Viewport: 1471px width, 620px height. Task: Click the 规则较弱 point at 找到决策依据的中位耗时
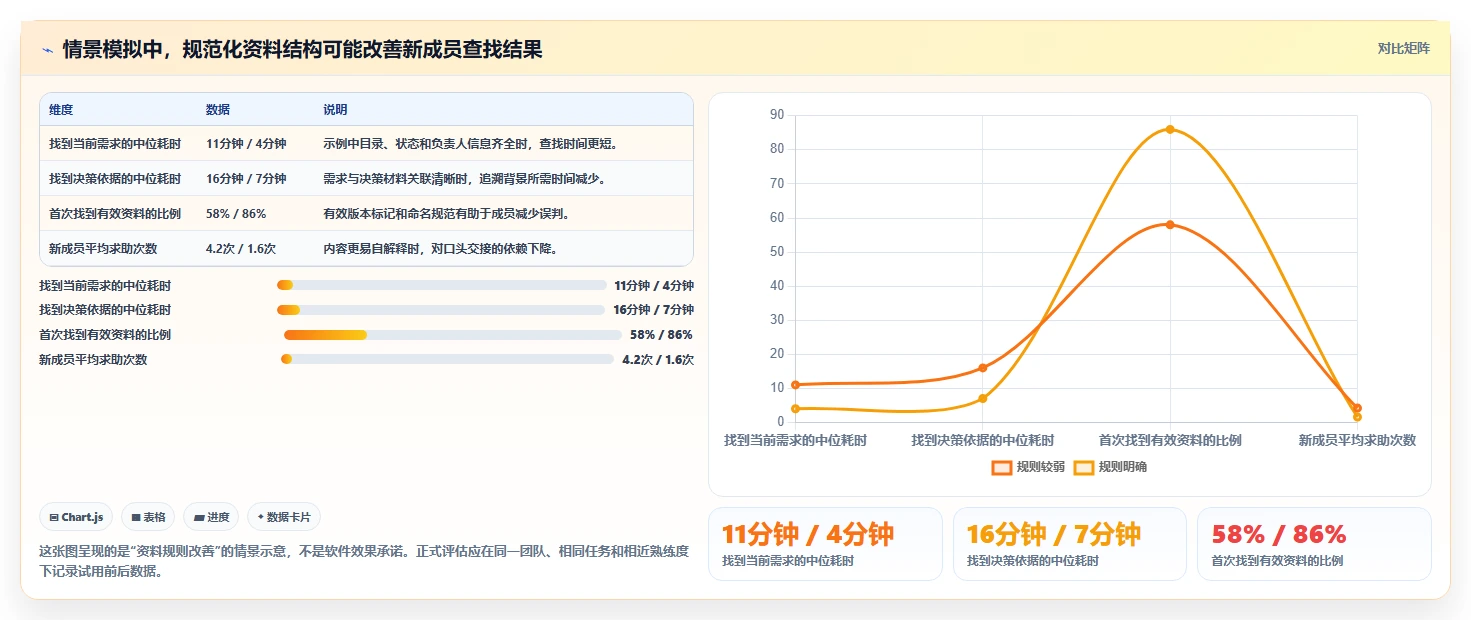983,368
